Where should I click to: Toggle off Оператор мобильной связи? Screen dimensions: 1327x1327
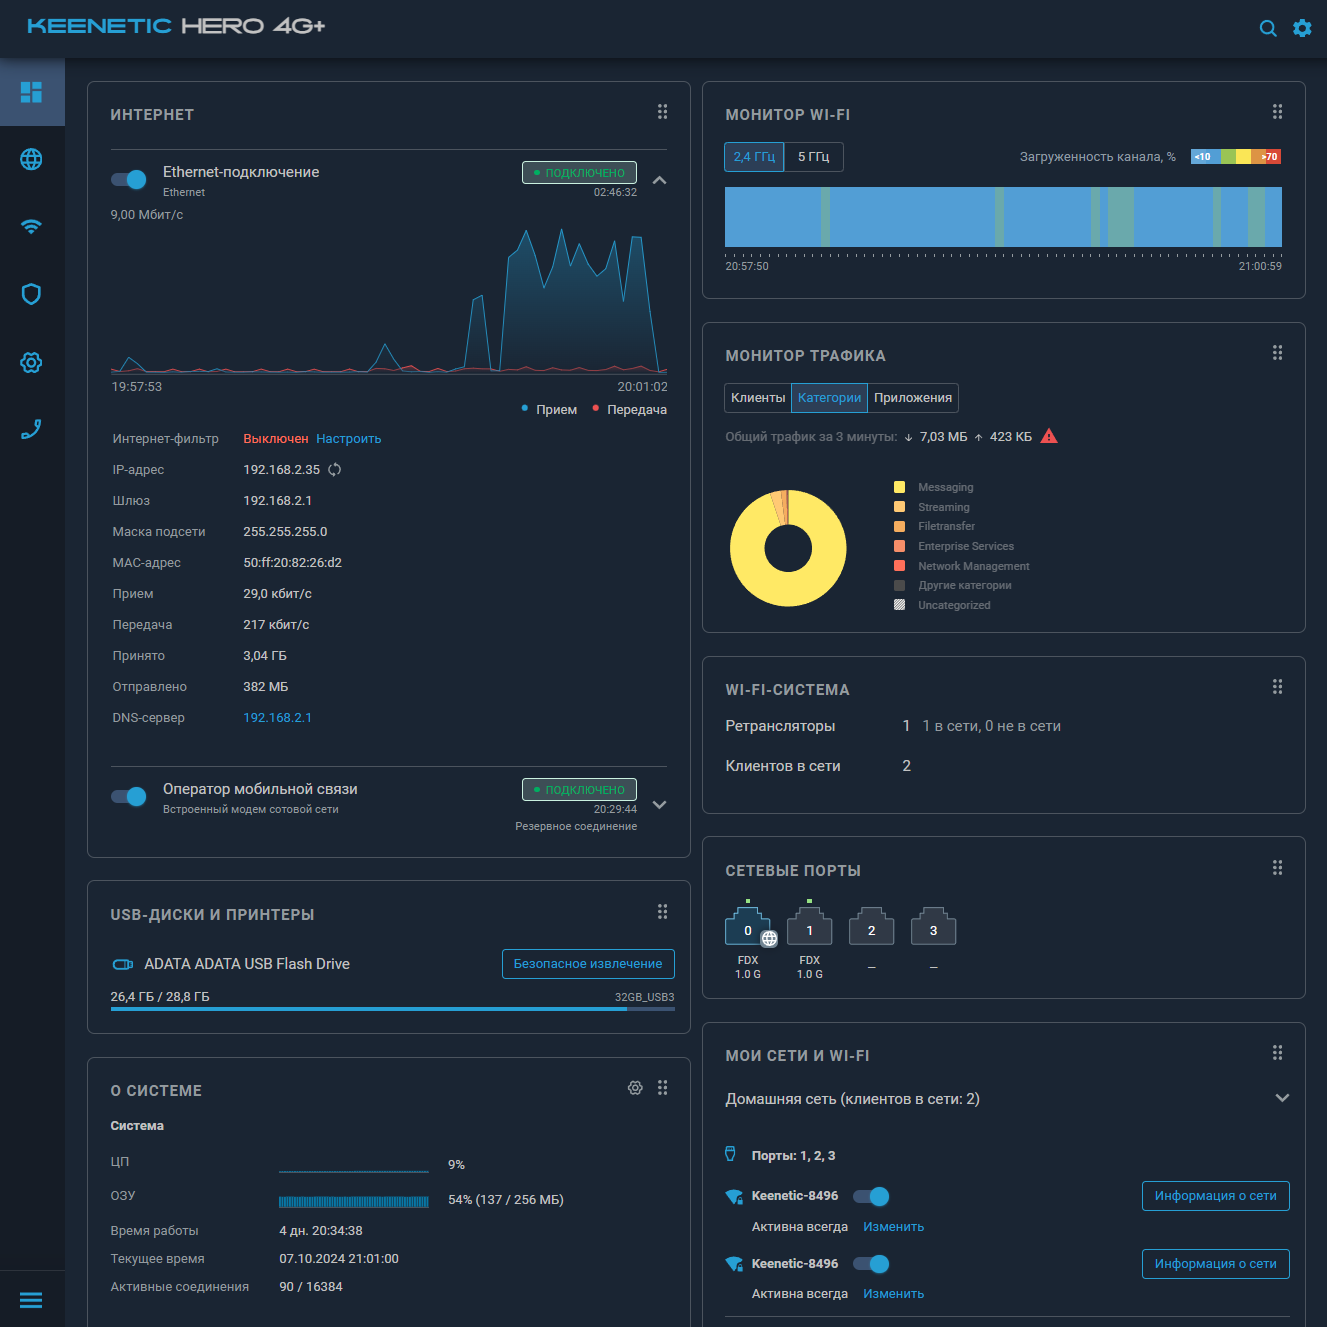point(129,796)
